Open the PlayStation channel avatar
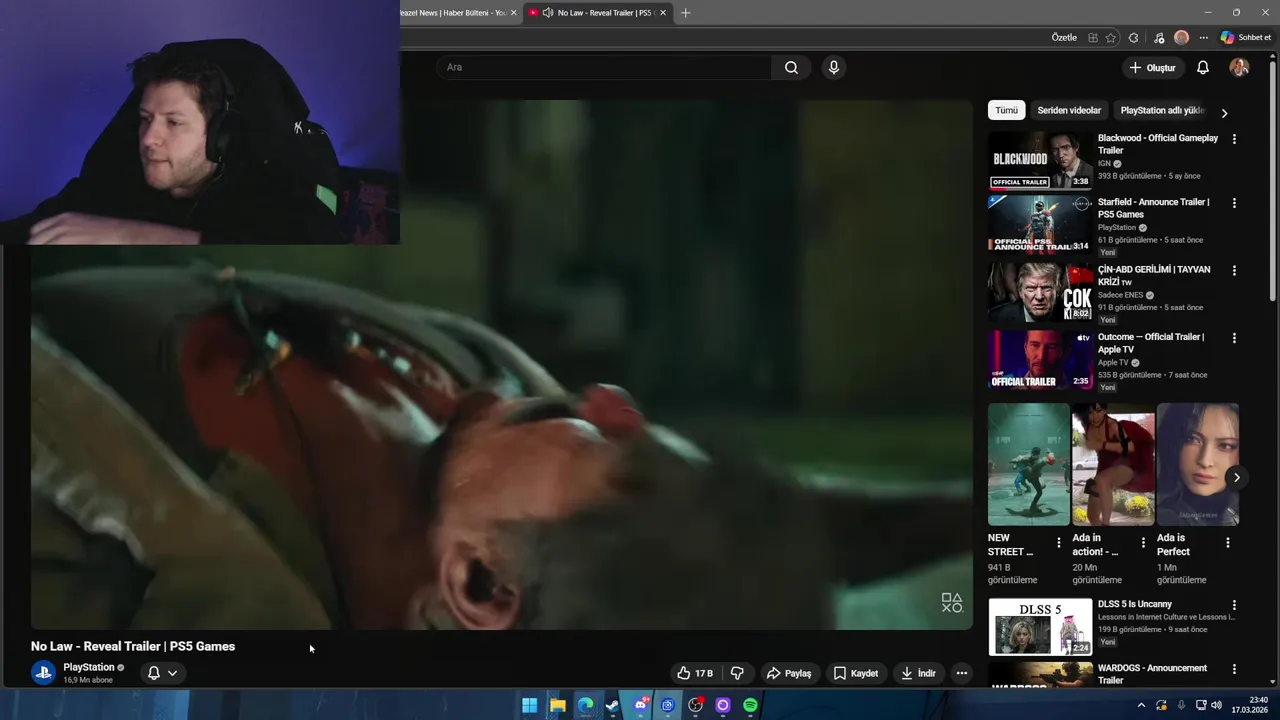Image resolution: width=1280 pixels, height=720 pixels. point(43,673)
